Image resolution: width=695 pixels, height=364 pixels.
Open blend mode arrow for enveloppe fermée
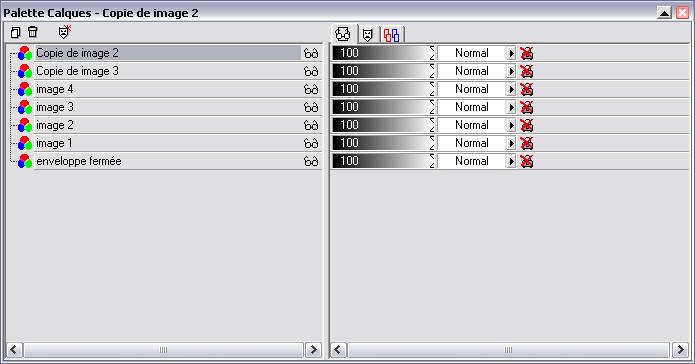pyautogui.click(x=511, y=162)
